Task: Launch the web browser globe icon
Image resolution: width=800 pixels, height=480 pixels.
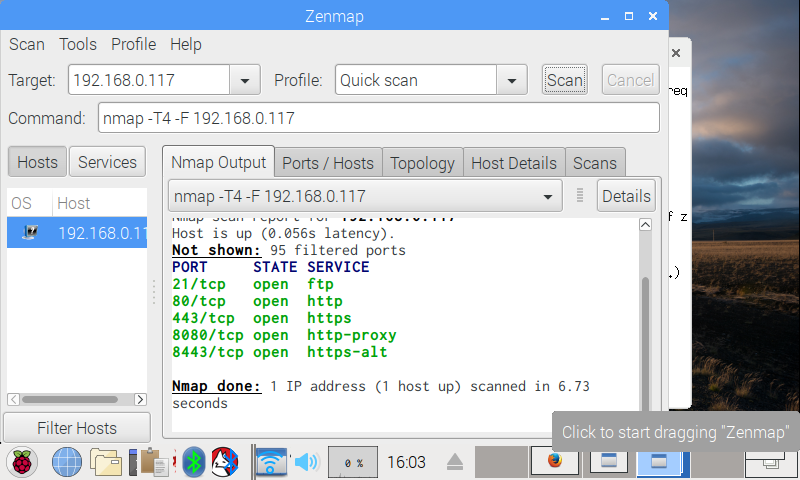Action: [x=66, y=462]
